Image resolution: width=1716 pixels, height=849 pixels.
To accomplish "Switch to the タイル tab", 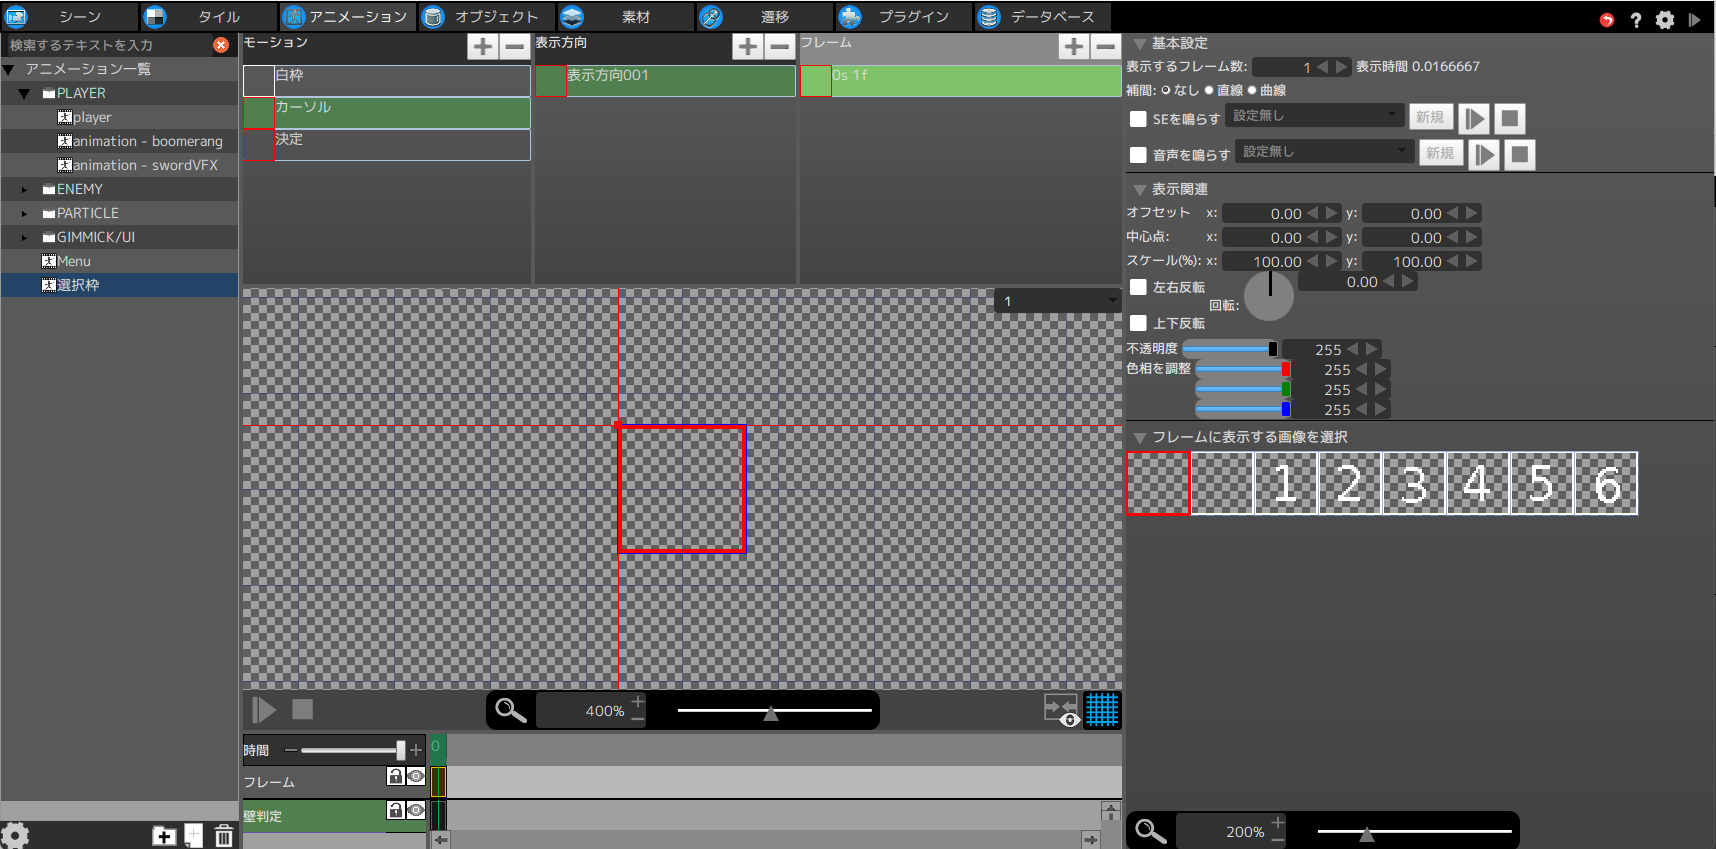I will pos(208,17).
